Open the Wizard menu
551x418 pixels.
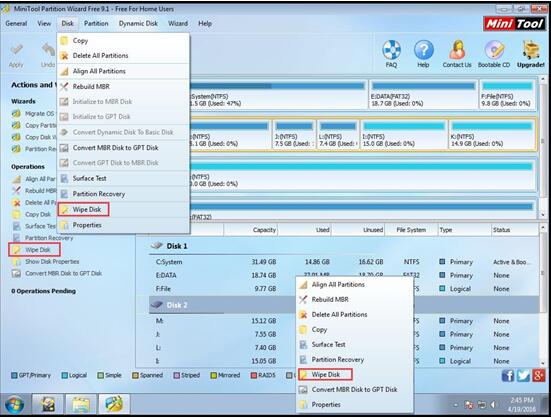[178, 24]
